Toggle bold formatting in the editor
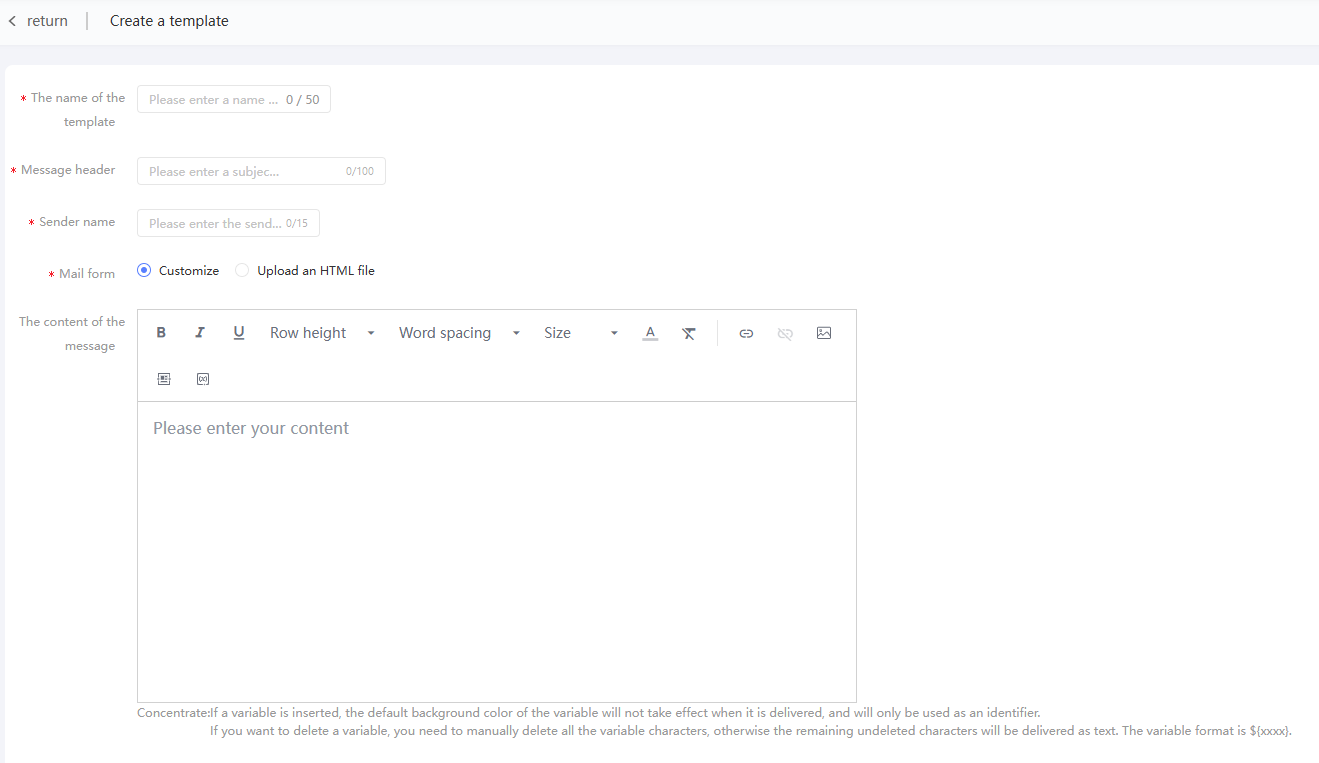 [x=161, y=333]
